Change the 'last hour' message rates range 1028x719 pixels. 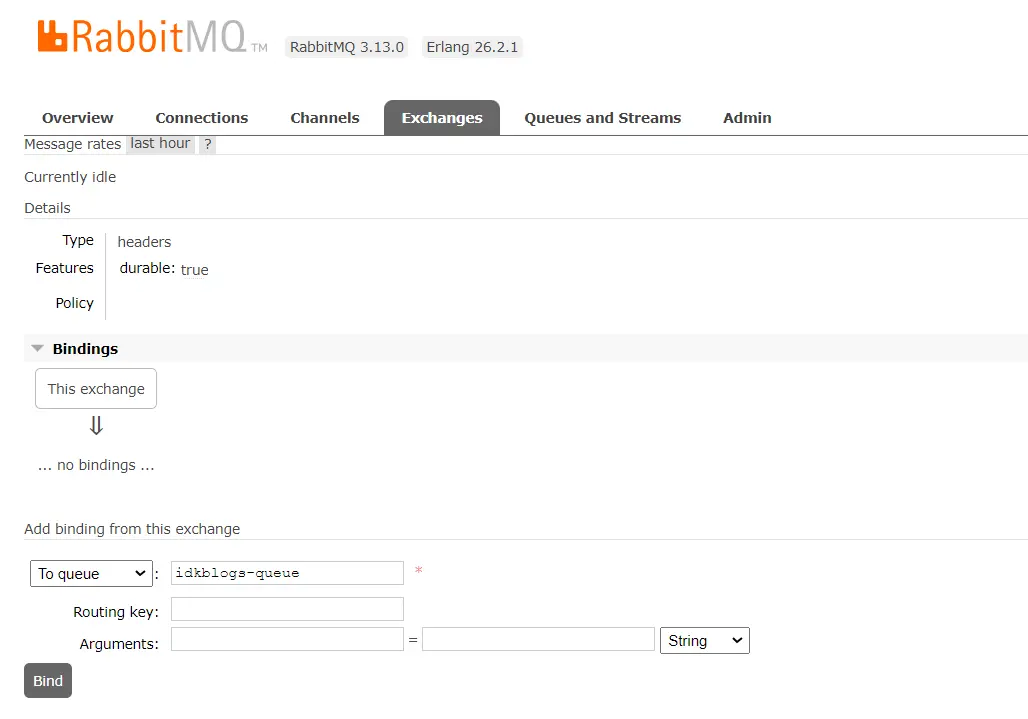pyautogui.click(x=160, y=144)
